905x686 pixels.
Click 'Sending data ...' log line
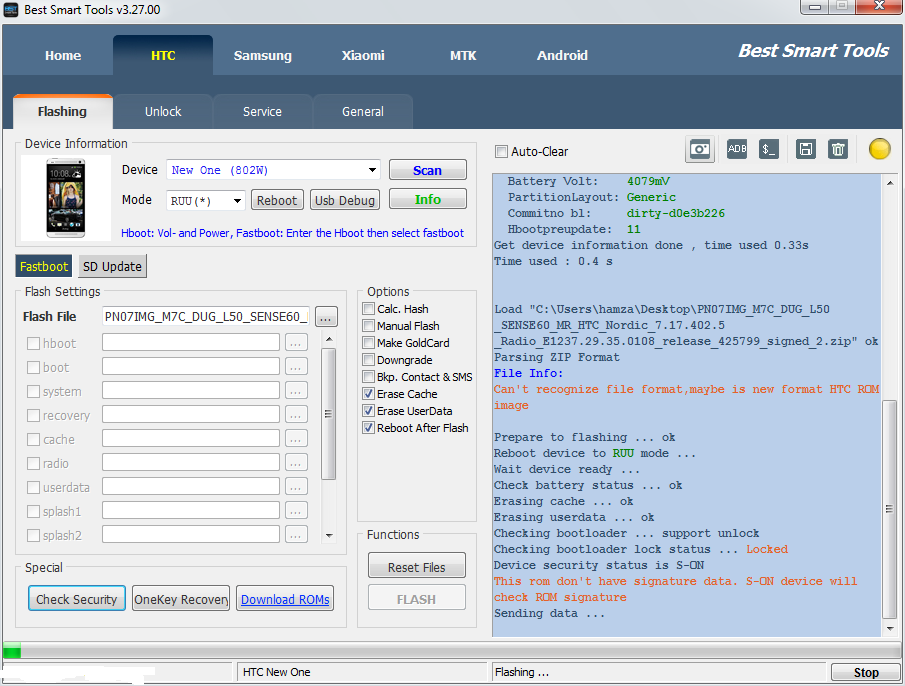(x=549, y=613)
